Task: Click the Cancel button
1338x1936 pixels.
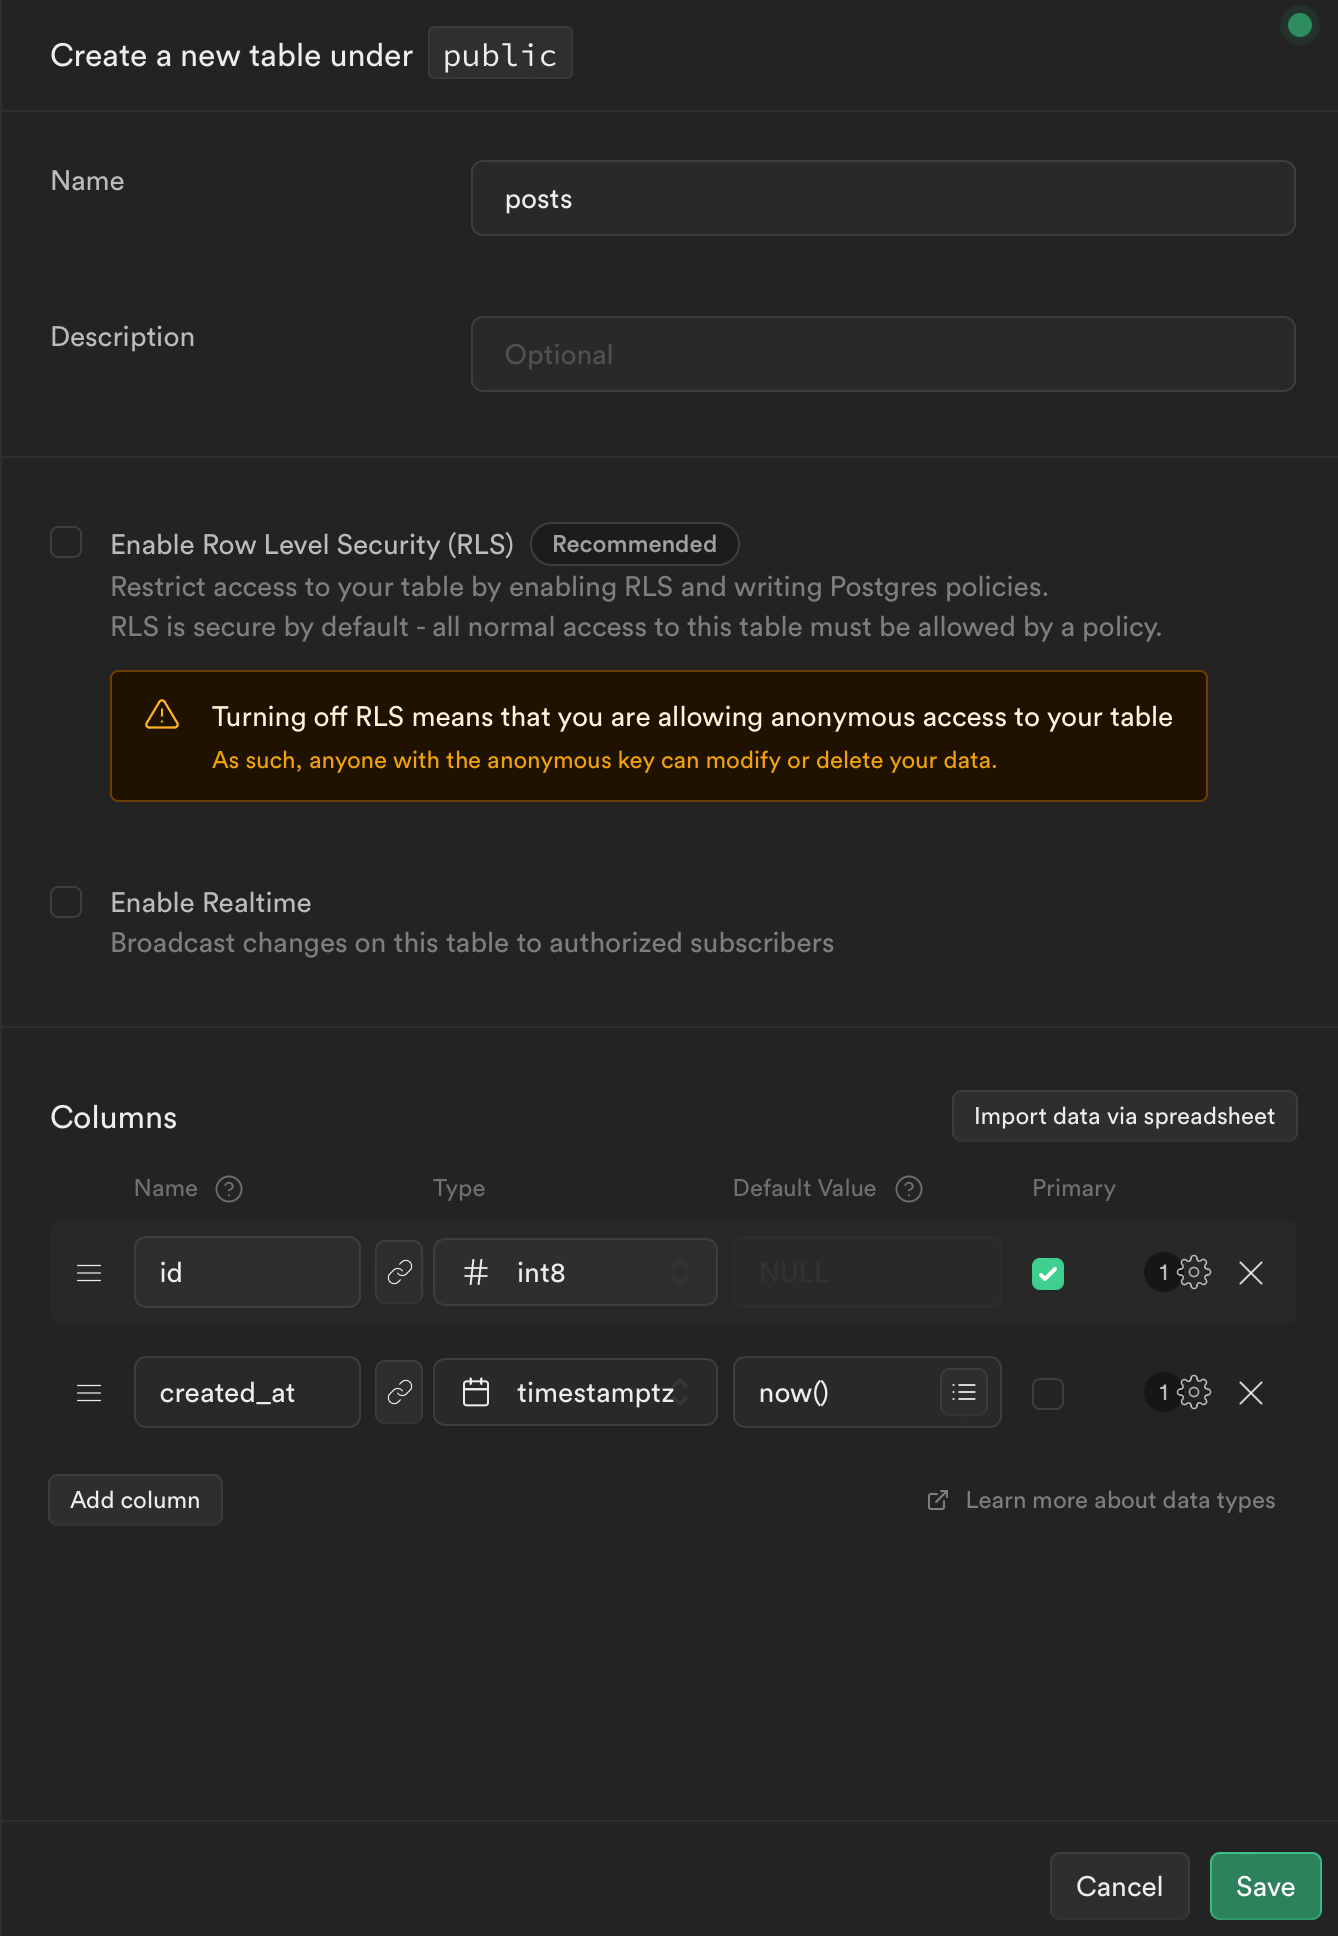Action: [x=1120, y=1886]
